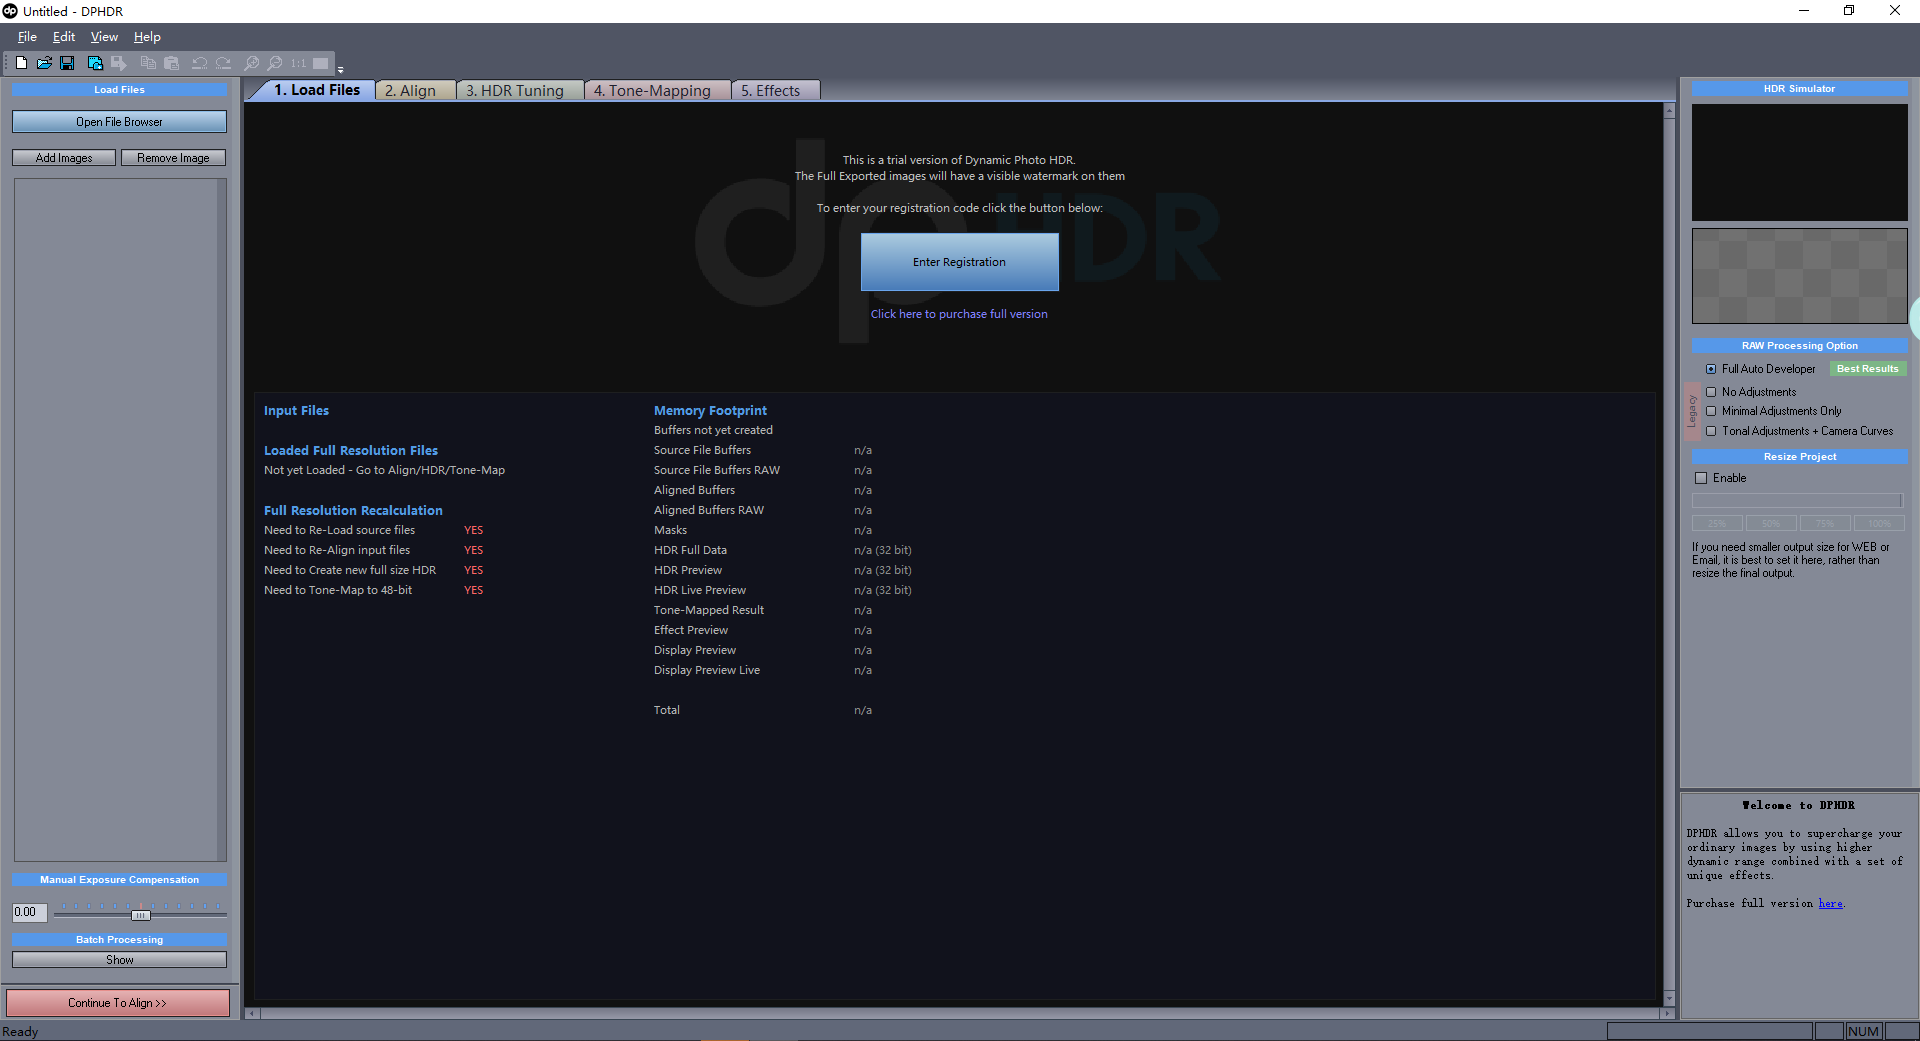Click the 25% resize preset button

pos(1717,523)
